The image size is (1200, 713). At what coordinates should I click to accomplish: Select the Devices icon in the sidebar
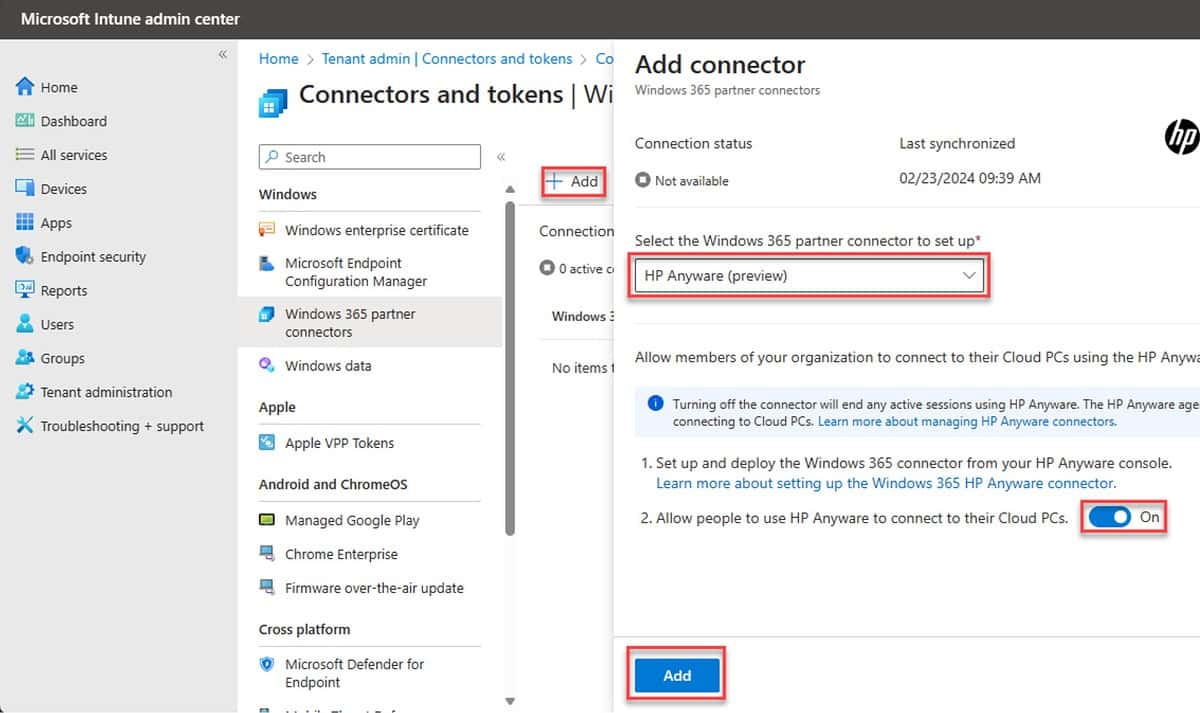[25, 188]
